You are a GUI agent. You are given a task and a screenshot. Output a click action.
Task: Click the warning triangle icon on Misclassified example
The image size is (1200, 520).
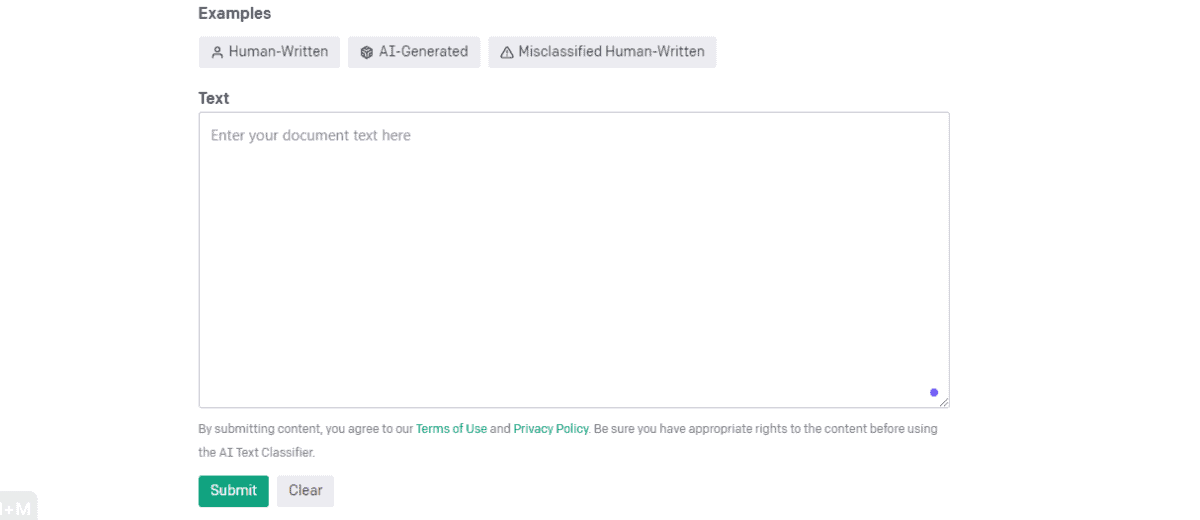(x=506, y=52)
